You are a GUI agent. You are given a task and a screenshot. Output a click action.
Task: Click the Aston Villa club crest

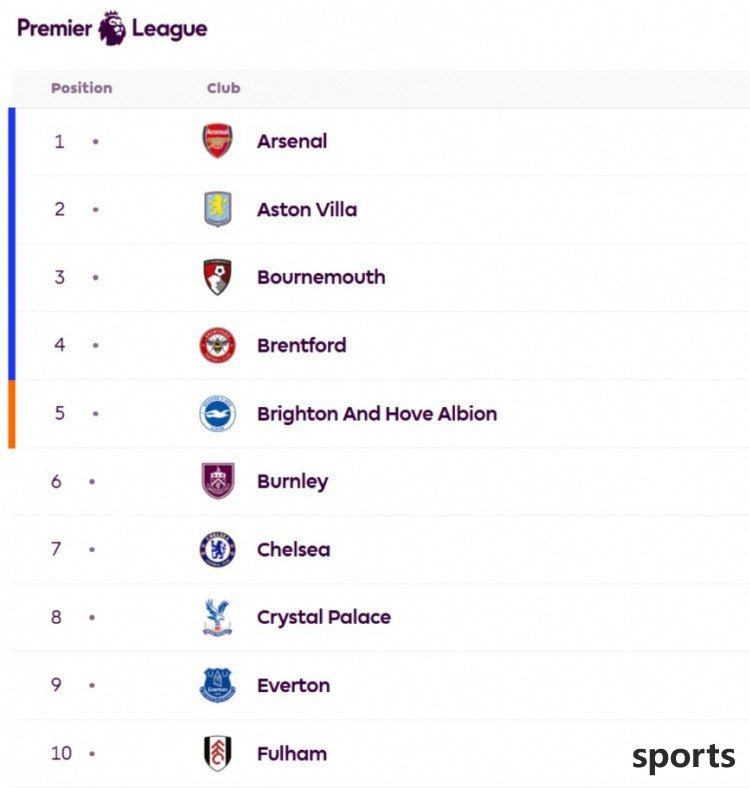pos(217,209)
